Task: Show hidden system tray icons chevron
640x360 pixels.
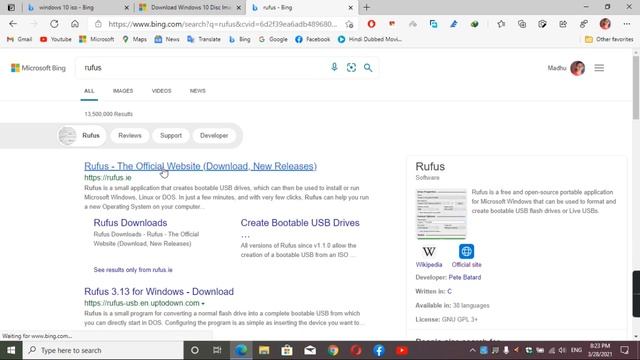Action: [x=472, y=350]
